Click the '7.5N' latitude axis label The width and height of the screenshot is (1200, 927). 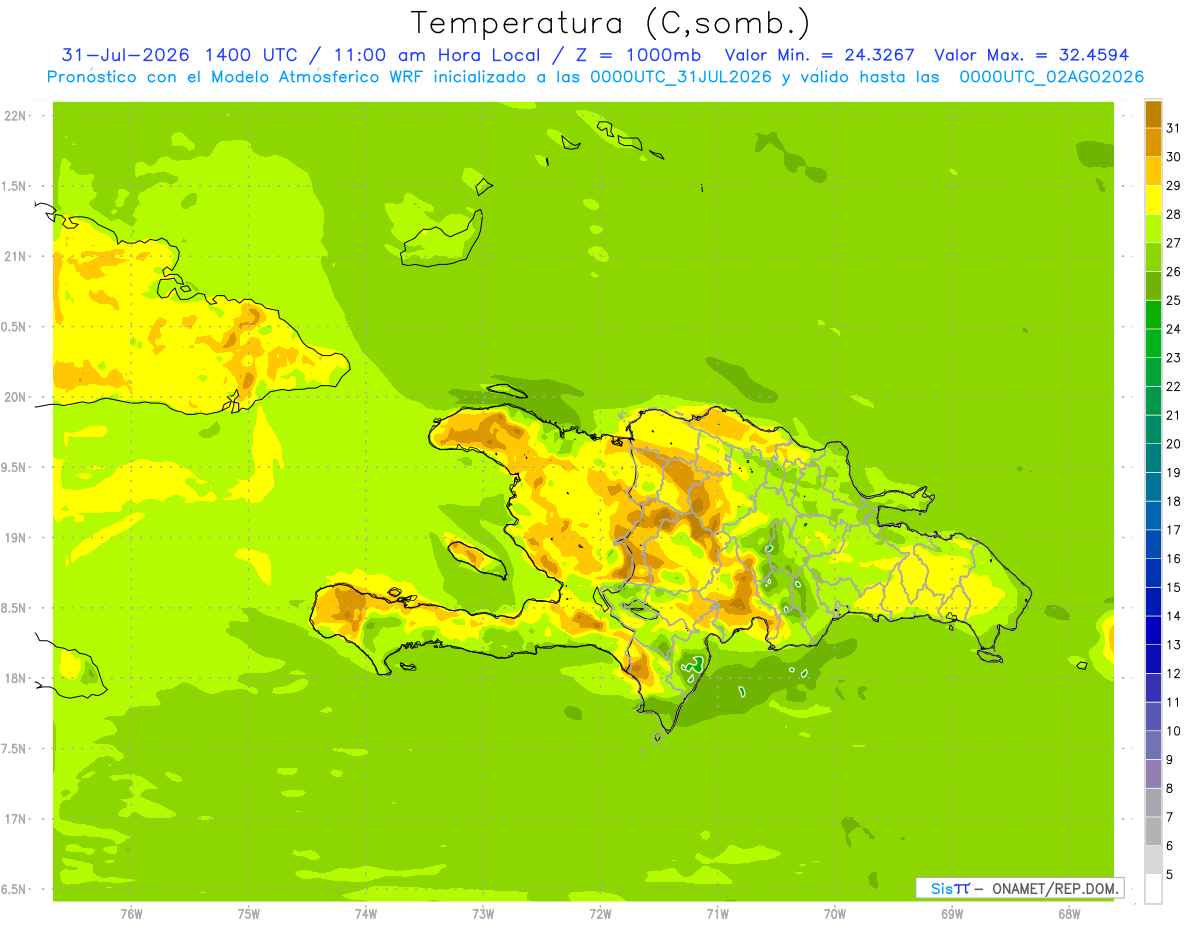[15, 749]
